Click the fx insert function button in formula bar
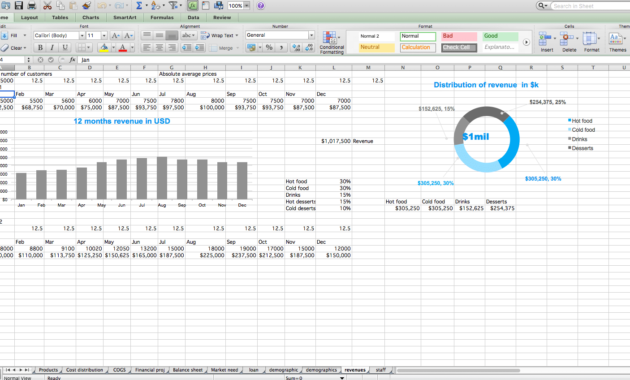The image size is (630, 380). [x=72, y=59]
